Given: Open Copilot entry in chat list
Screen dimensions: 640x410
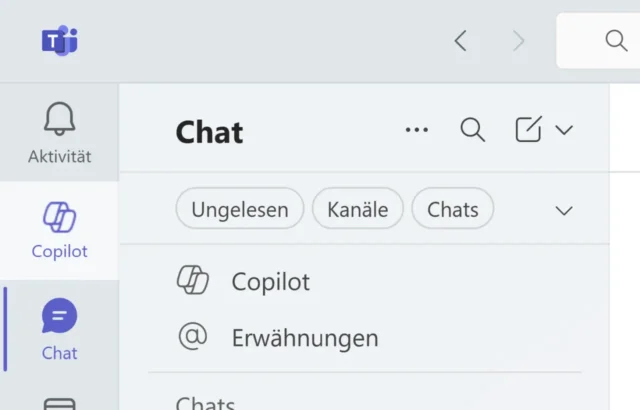Looking at the screenshot, I should pyautogui.click(x=270, y=281).
